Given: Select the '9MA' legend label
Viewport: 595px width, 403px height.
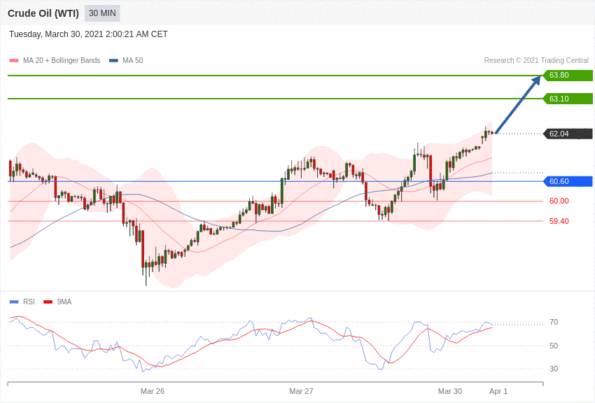Looking at the screenshot, I should 64,302.
